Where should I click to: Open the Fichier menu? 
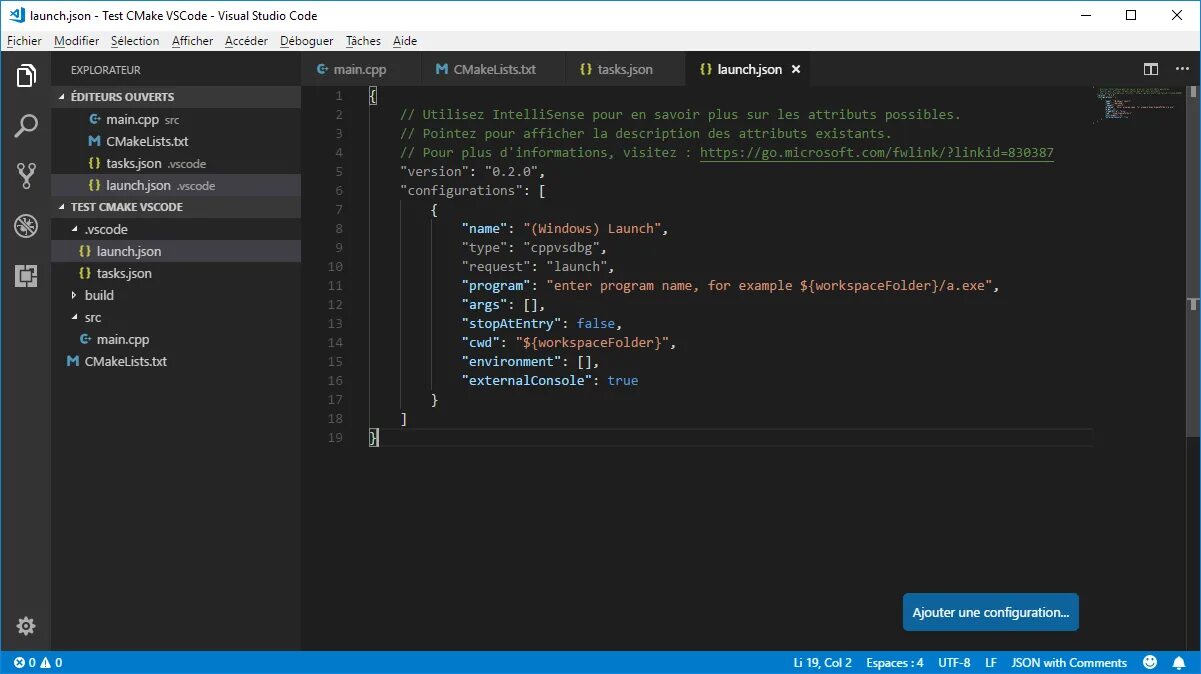pos(25,41)
